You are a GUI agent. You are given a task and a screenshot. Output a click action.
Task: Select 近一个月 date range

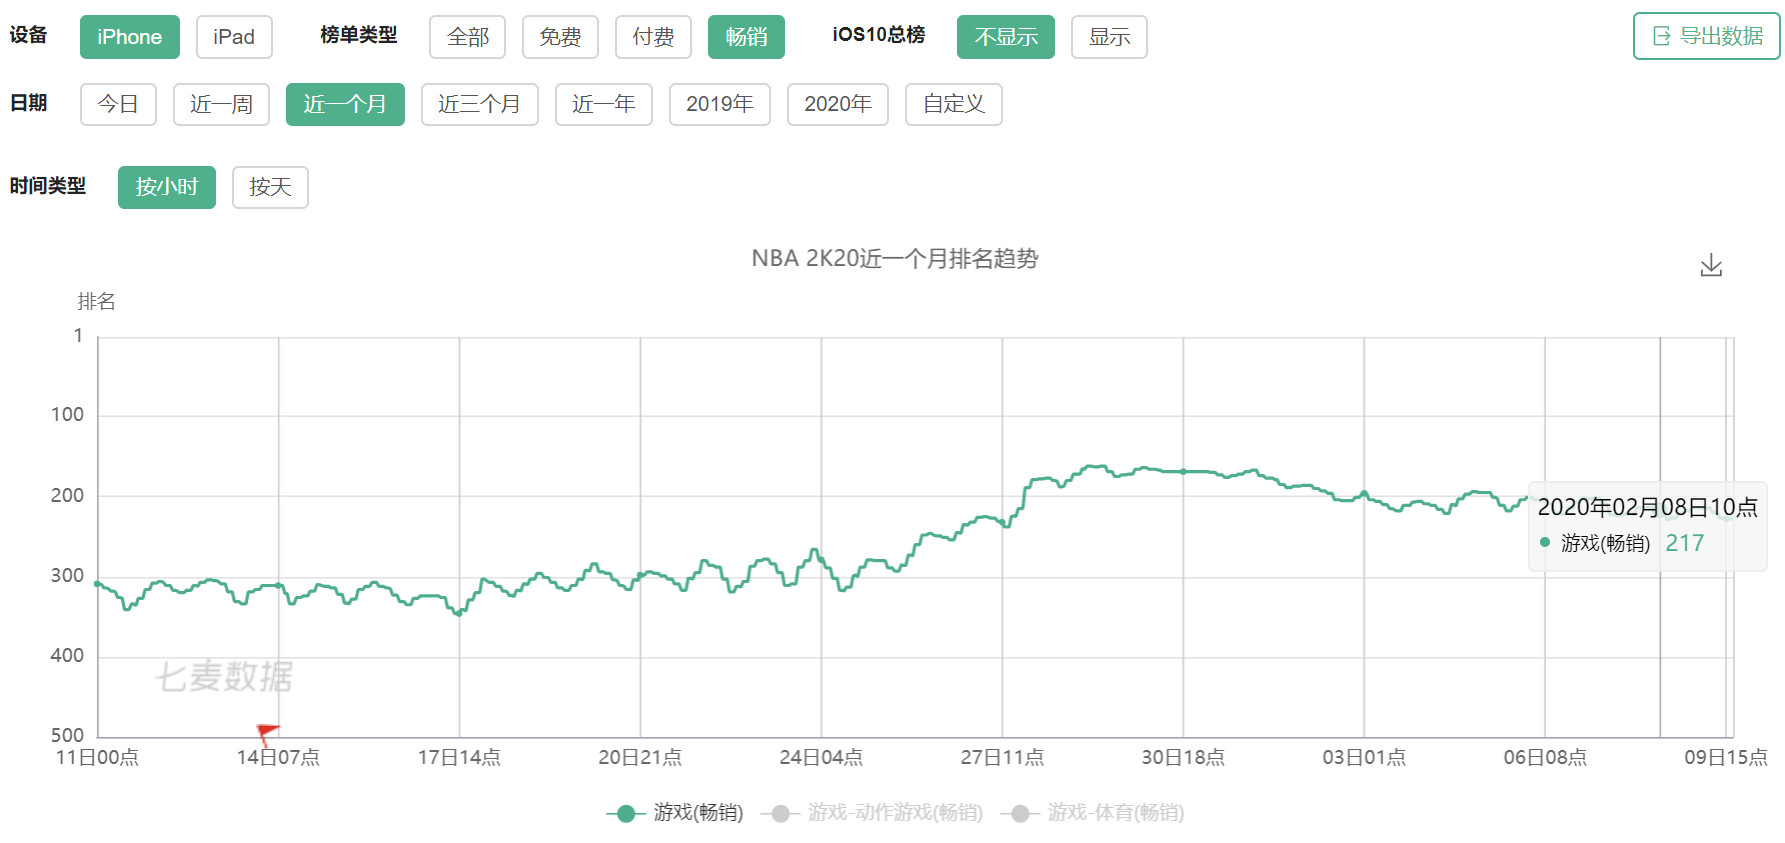(x=345, y=104)
